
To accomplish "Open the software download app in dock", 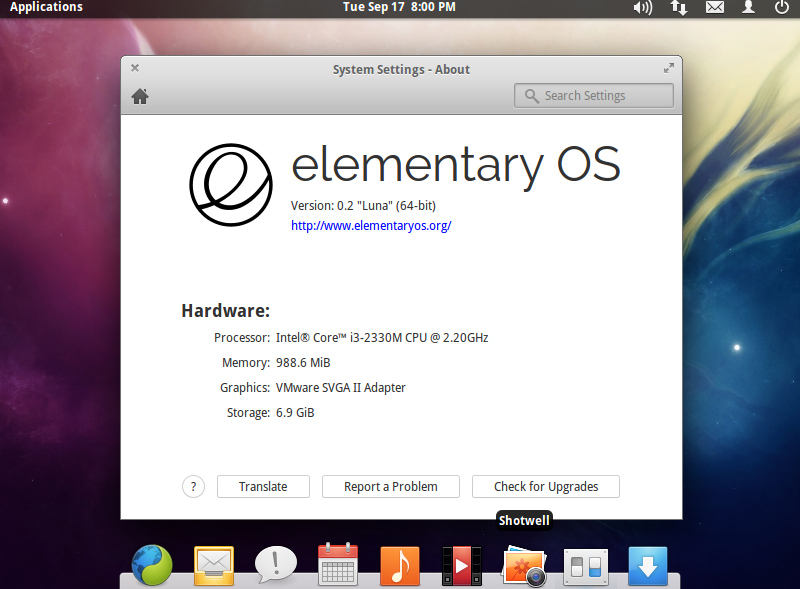I will click(x=648, y=566).
